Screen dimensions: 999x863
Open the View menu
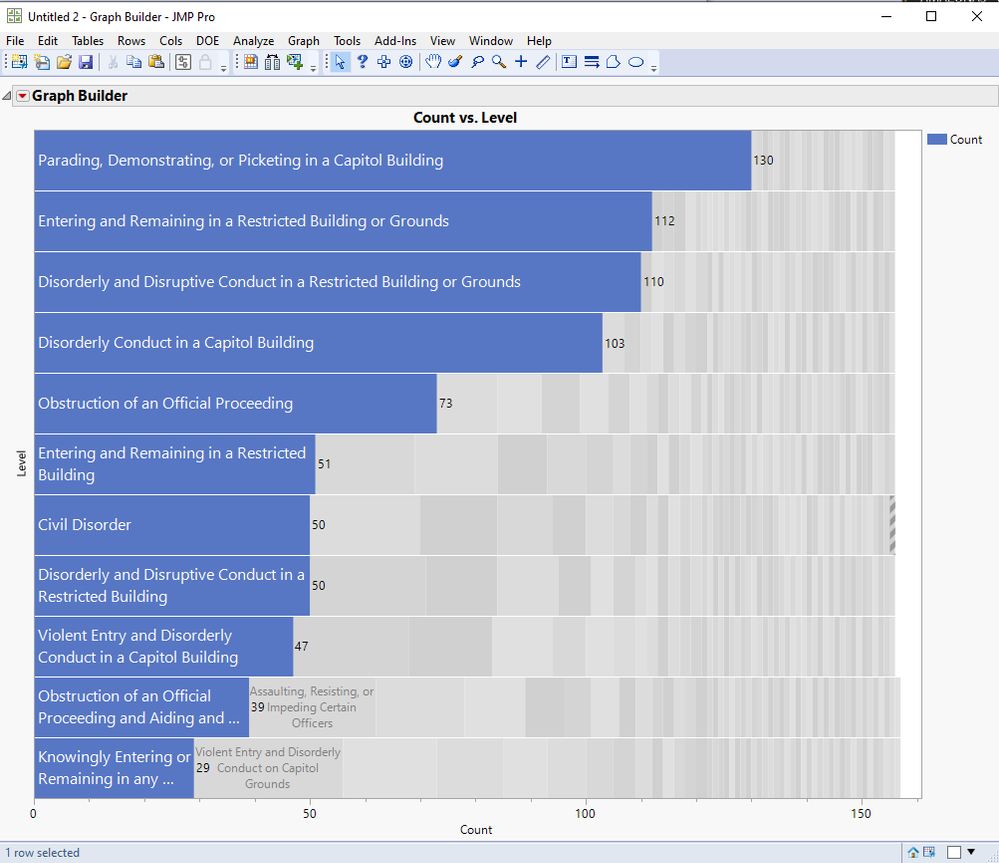click(443, 41)
